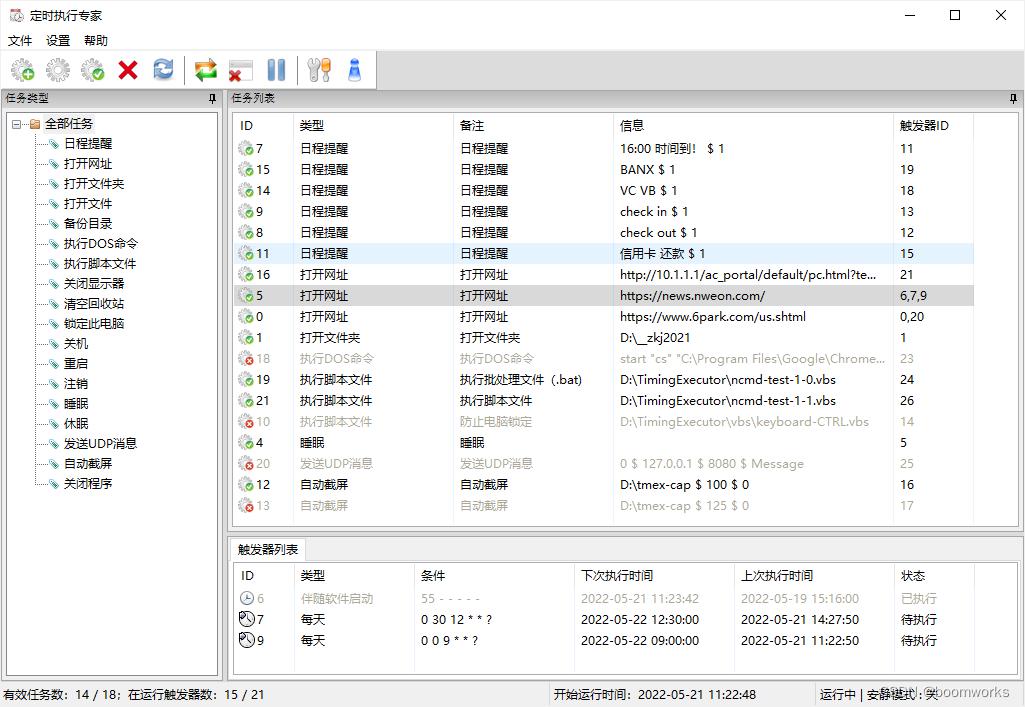The image size is (1025, 707).
Task: Select 自动截屏 in task type tree
Action: pyautogui.click(x=88, y=464)
